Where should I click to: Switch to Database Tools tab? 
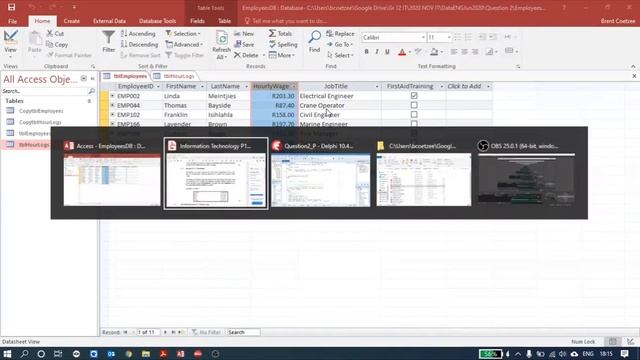157,21
